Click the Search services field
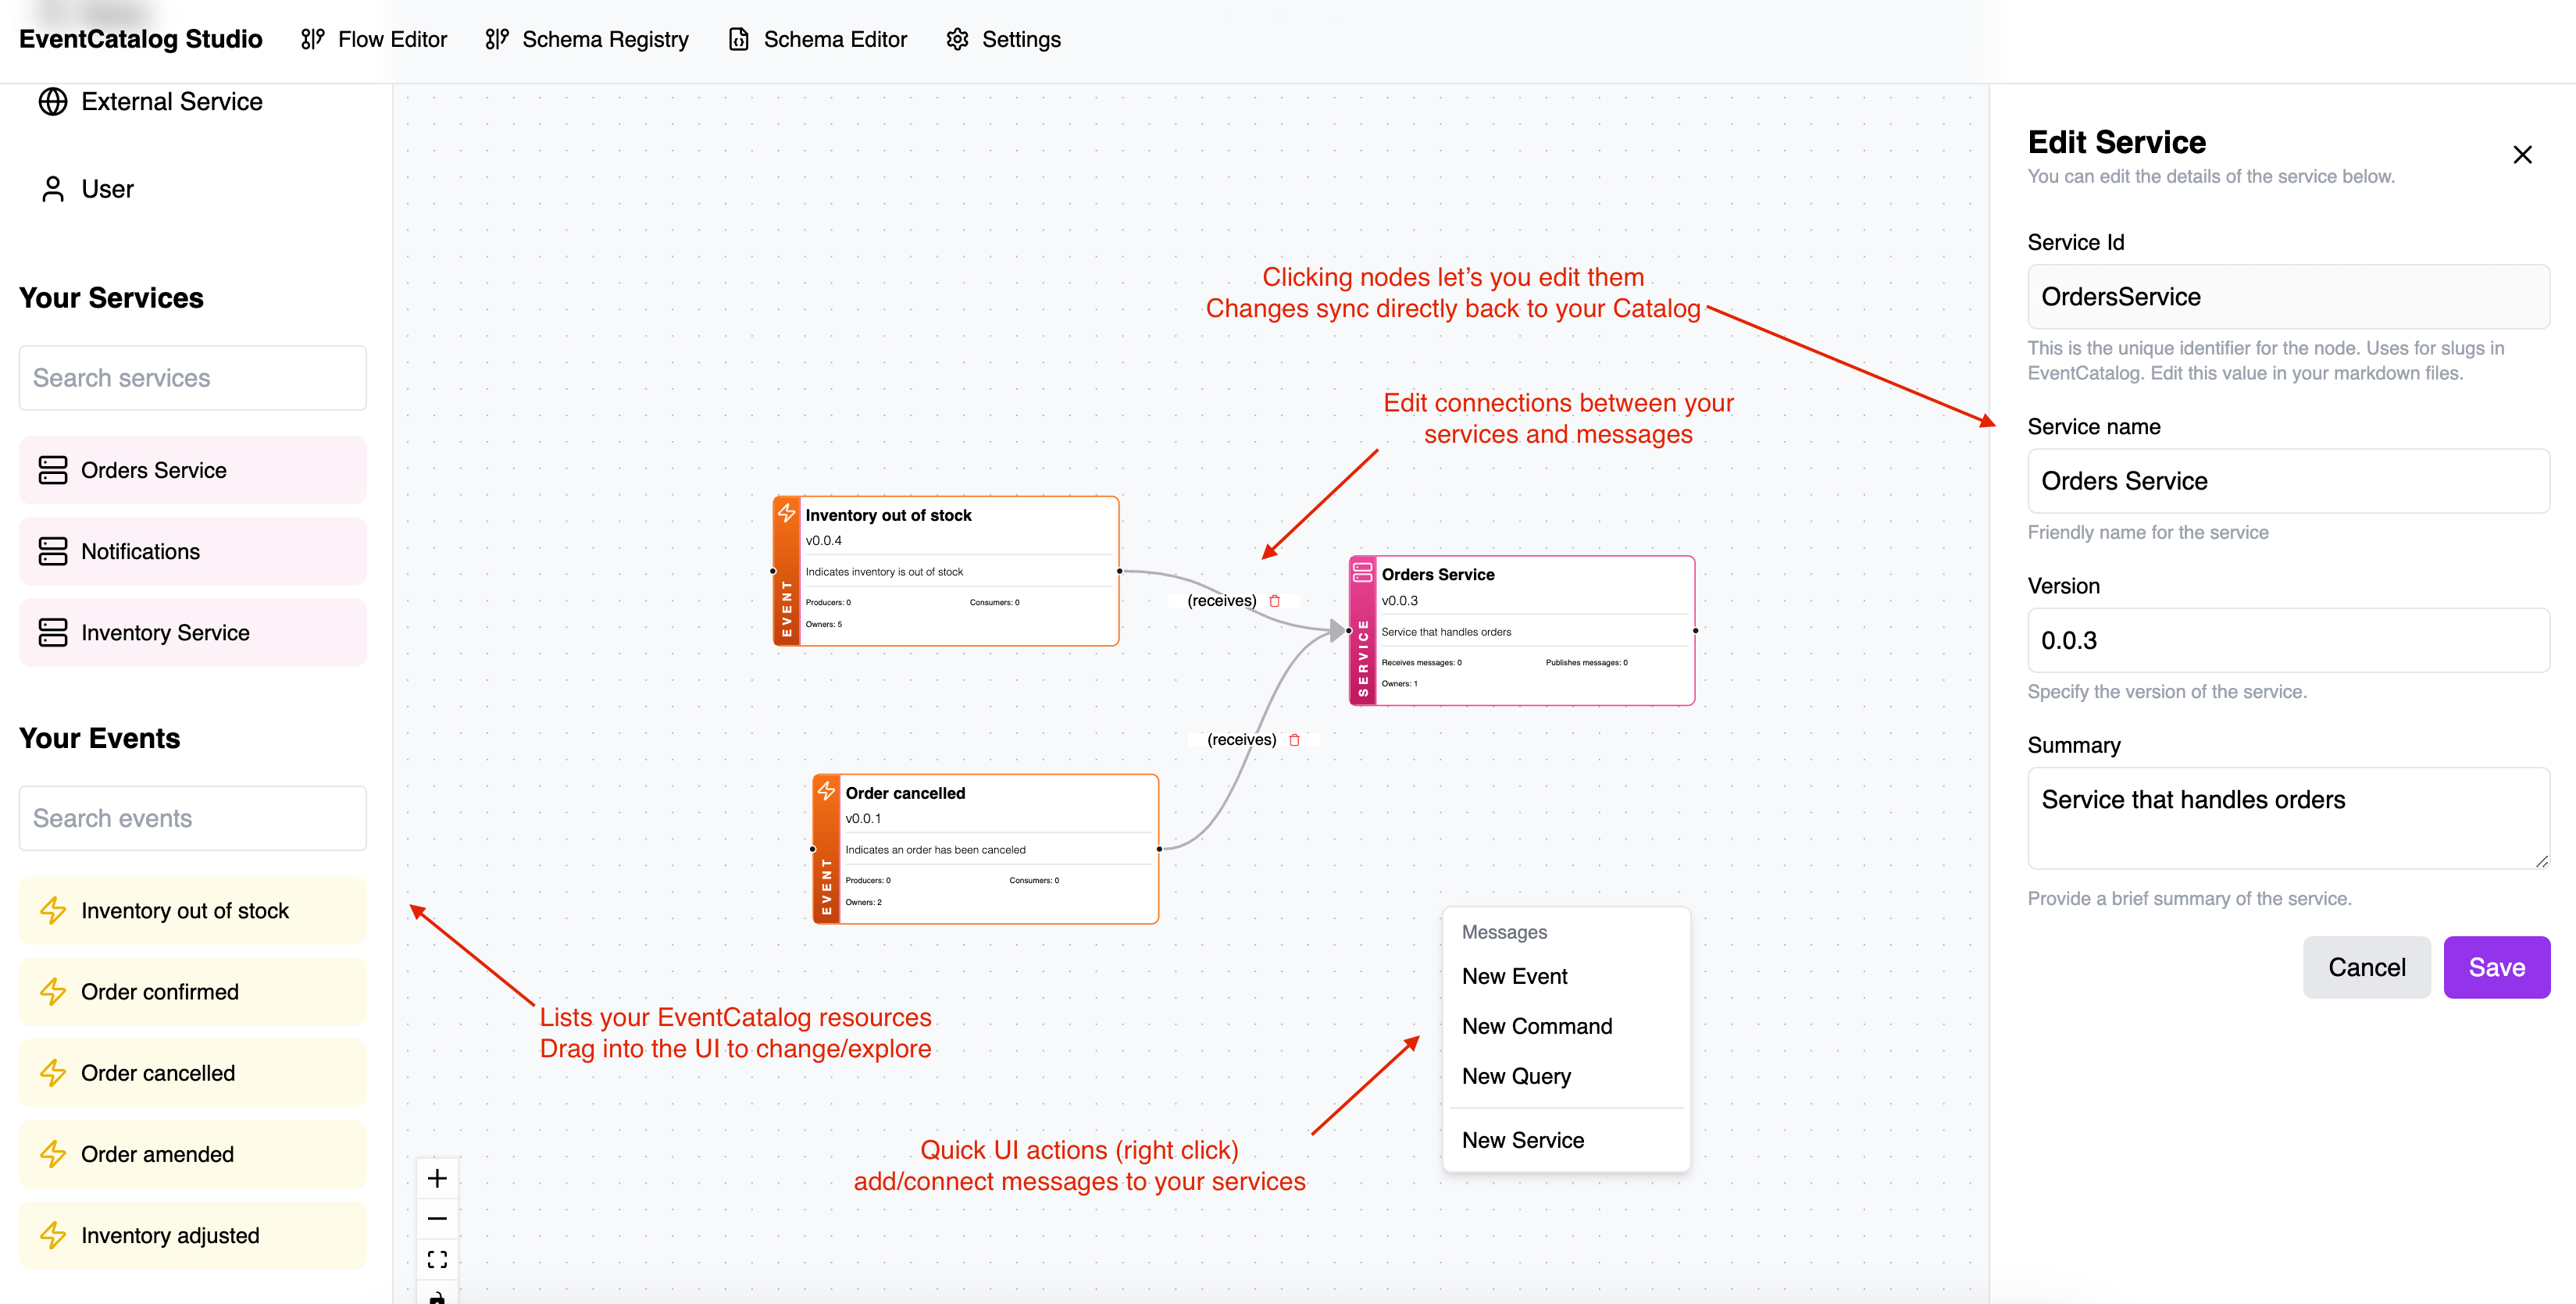 [x=192, y=377]
